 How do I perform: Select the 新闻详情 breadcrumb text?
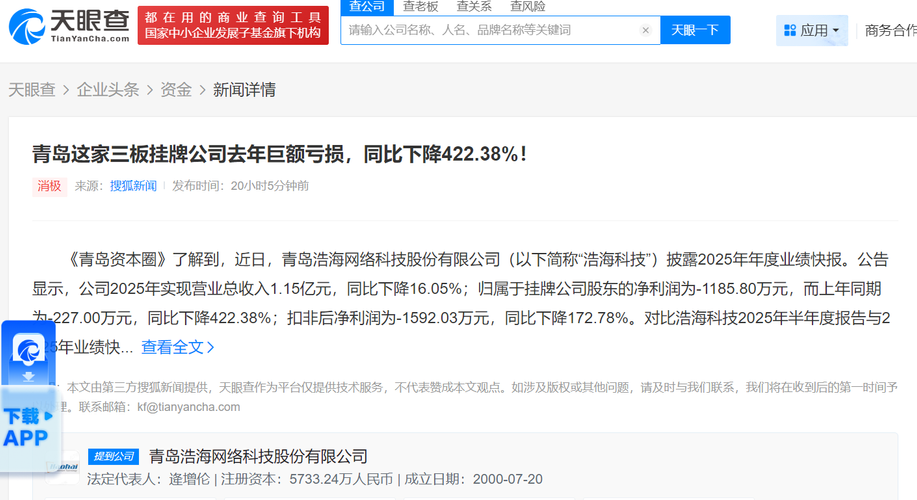(244, 89)
